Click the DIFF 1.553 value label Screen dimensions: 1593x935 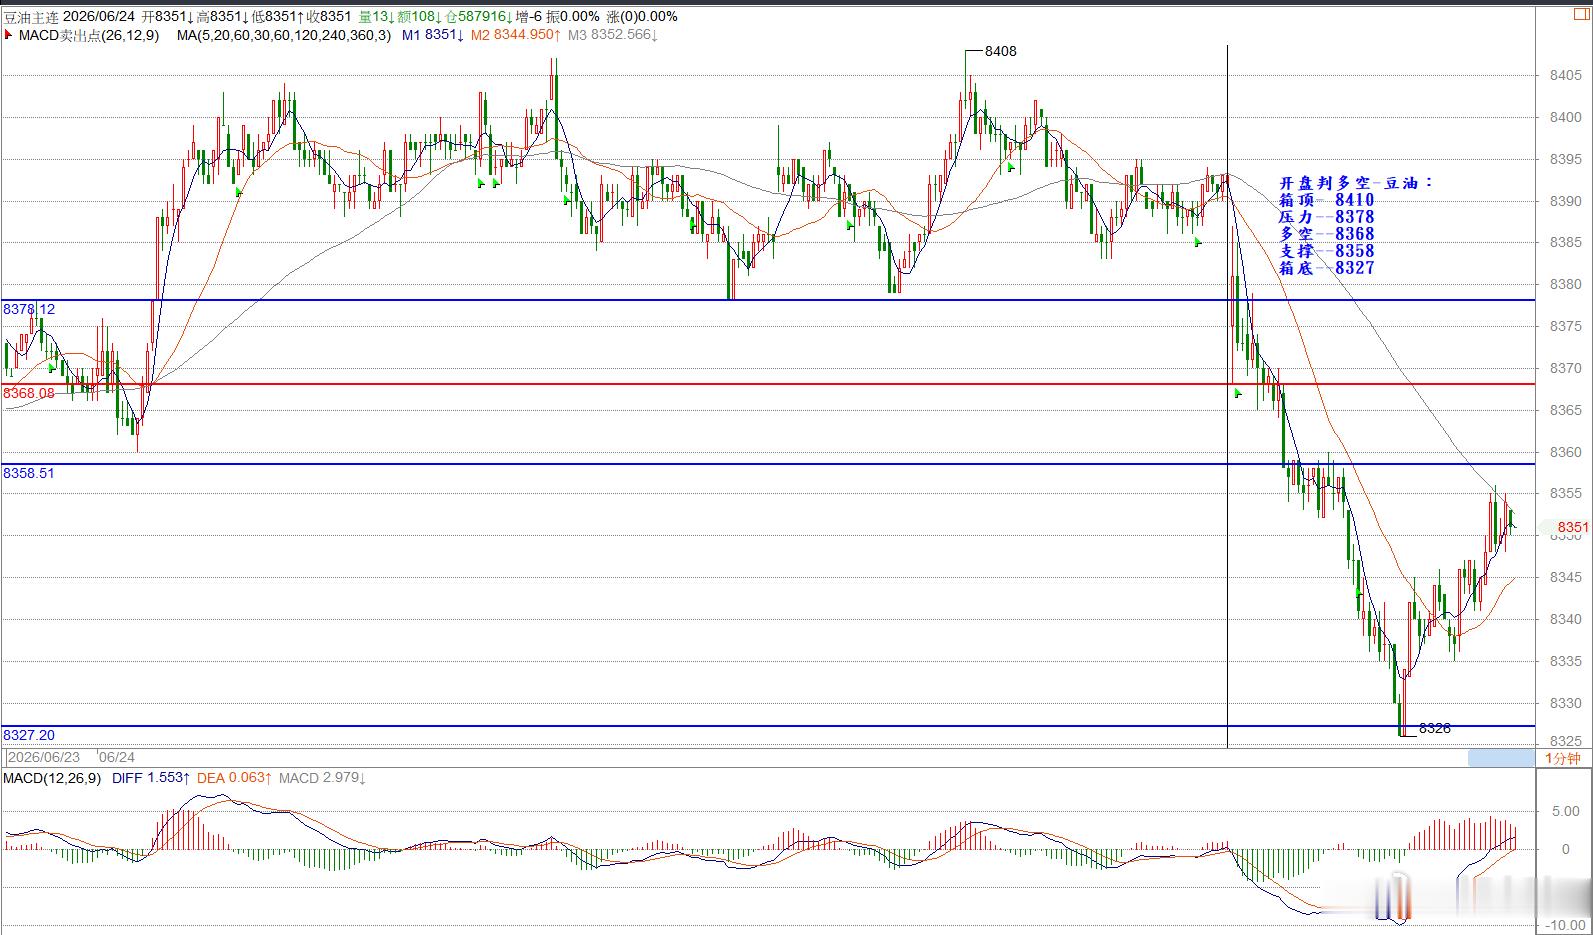click(x=151, y=778)
